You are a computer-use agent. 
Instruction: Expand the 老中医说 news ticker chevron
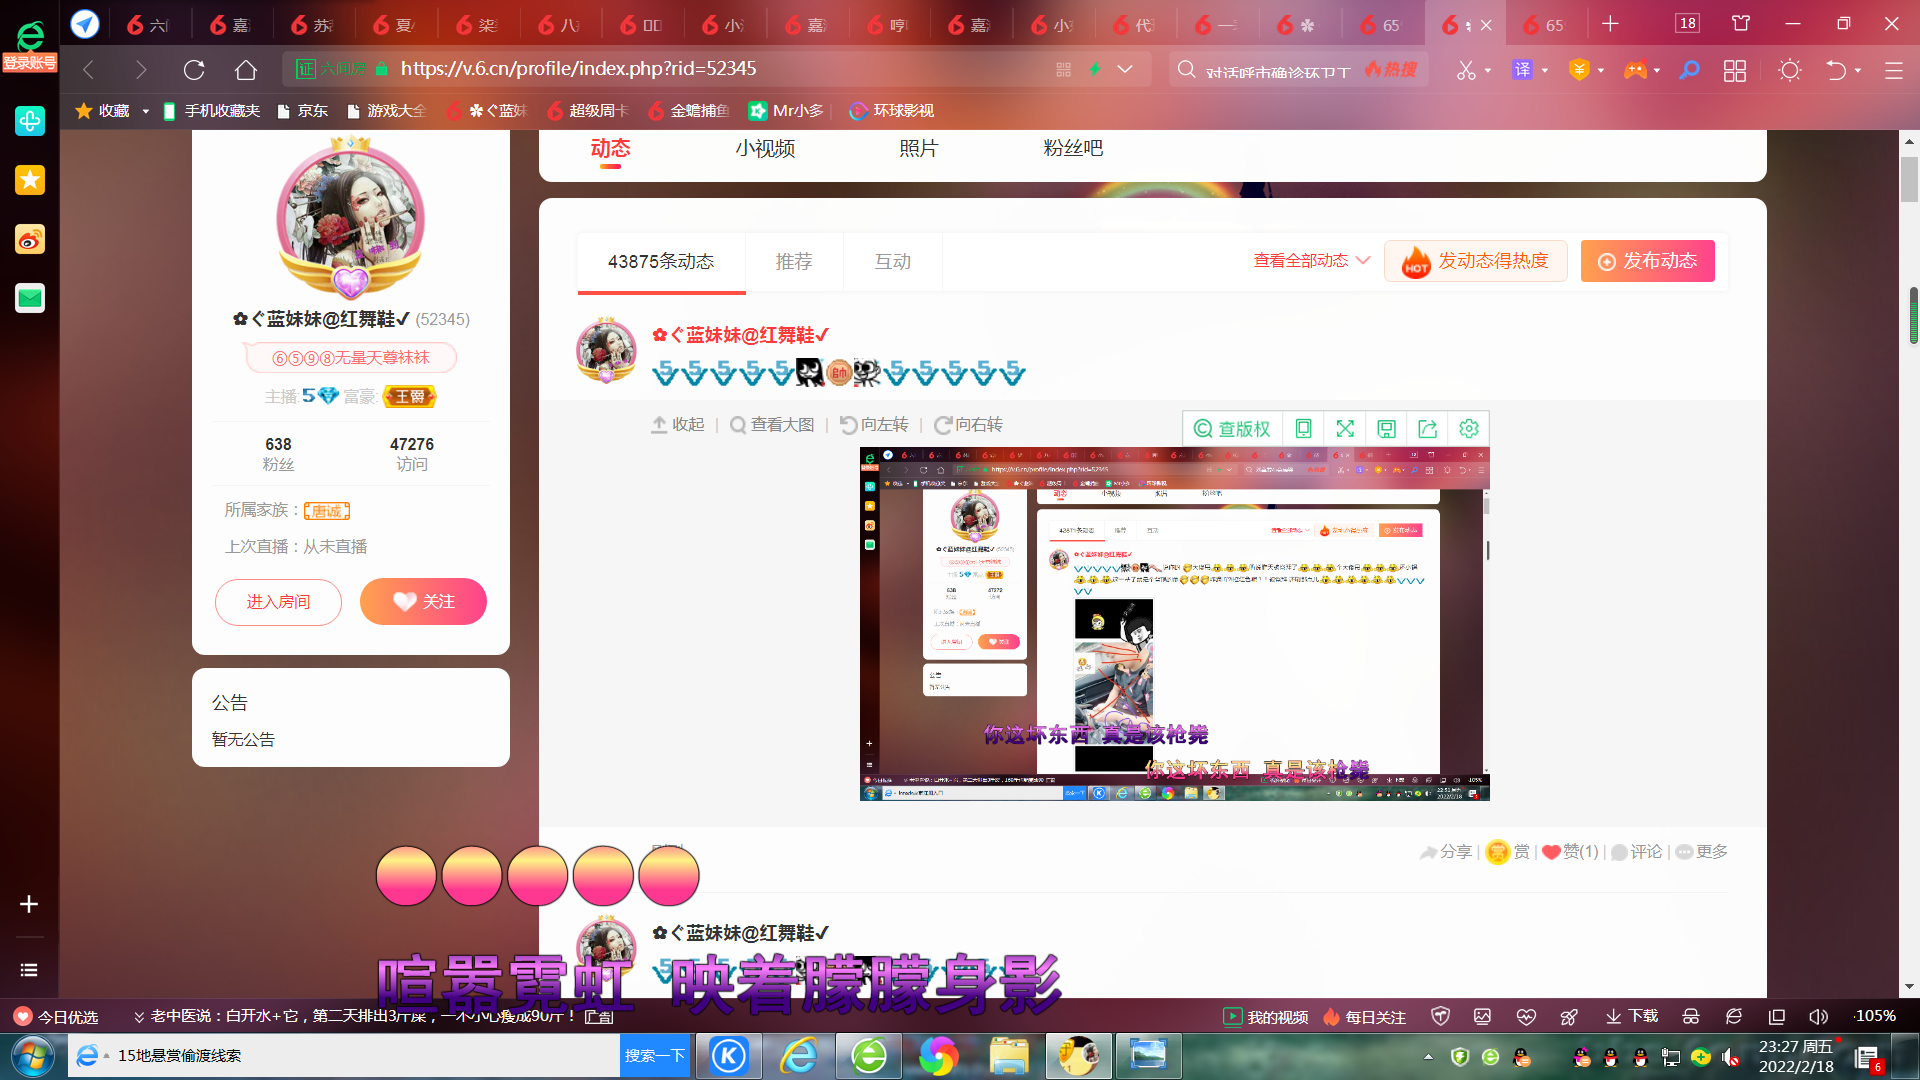tap(139, 1017)
